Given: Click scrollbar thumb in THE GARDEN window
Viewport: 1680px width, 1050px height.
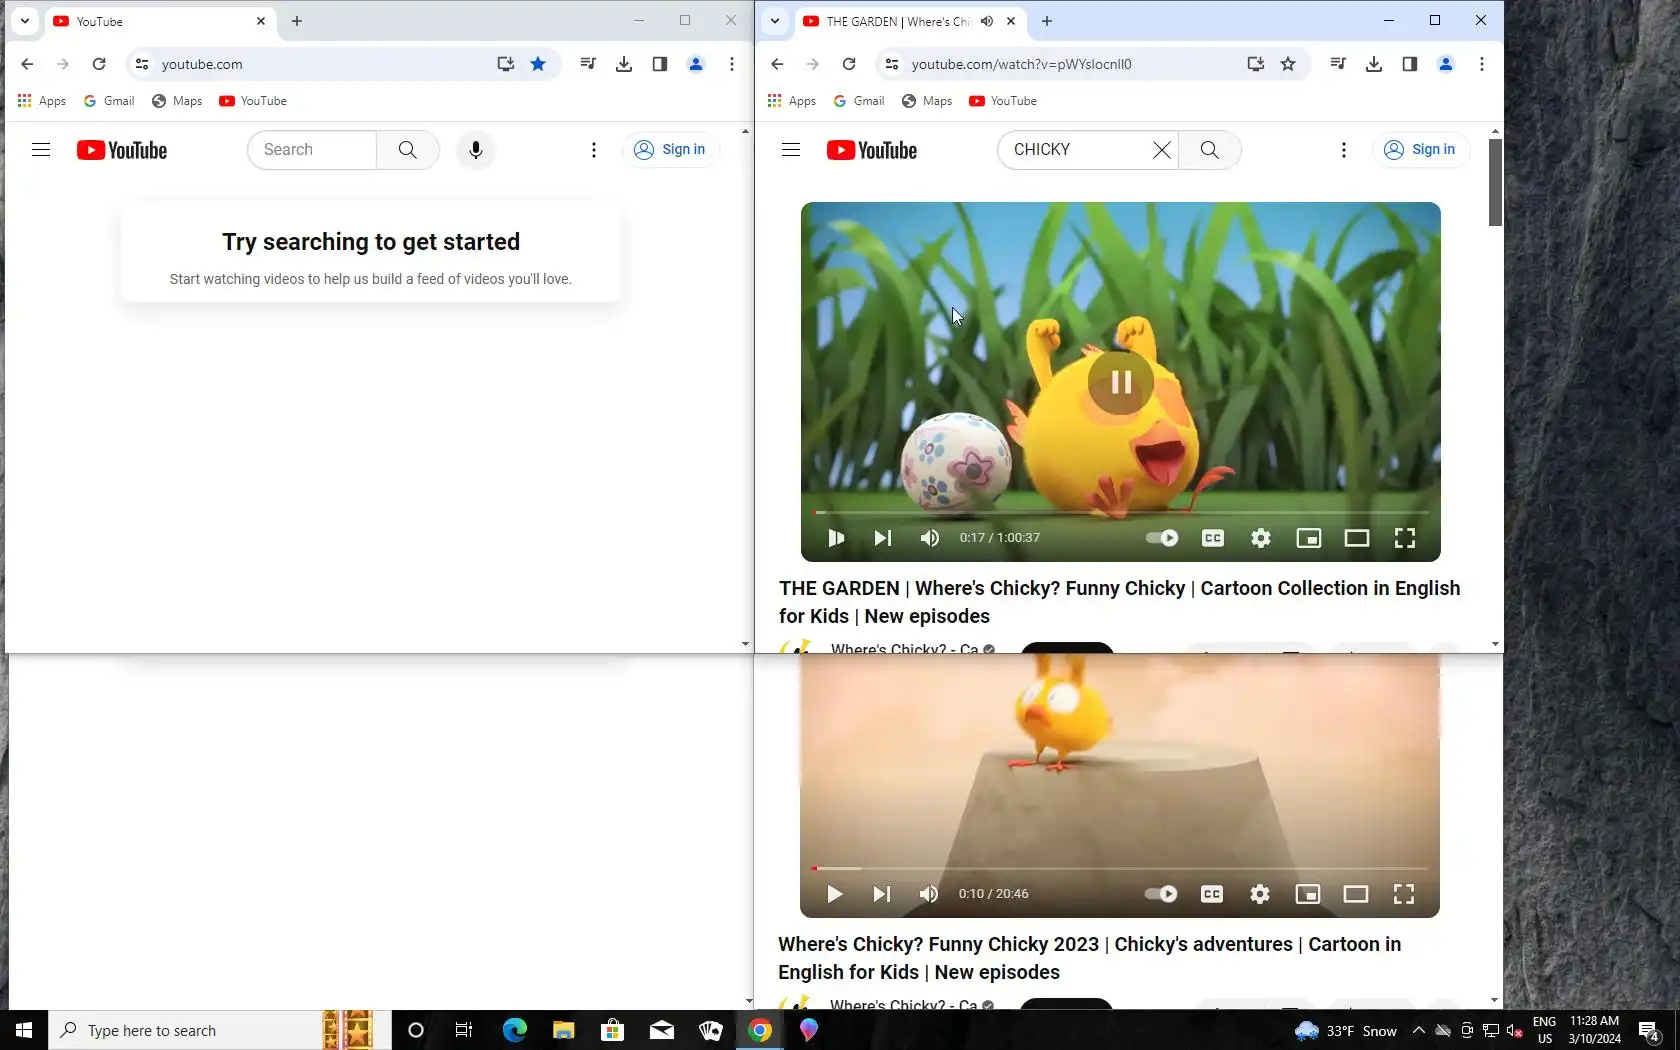Looking at the screenshot, I should [x=1495, y=182].
